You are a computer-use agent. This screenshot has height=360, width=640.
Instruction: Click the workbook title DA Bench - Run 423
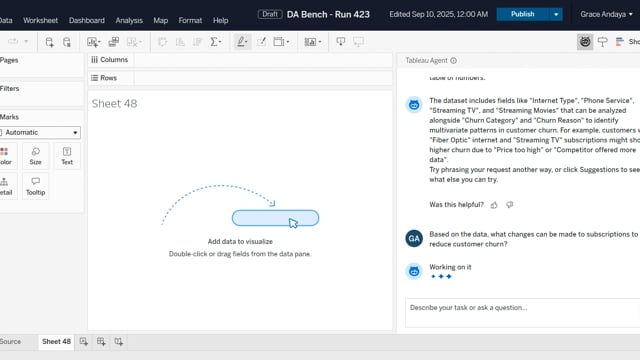point(328,14)
